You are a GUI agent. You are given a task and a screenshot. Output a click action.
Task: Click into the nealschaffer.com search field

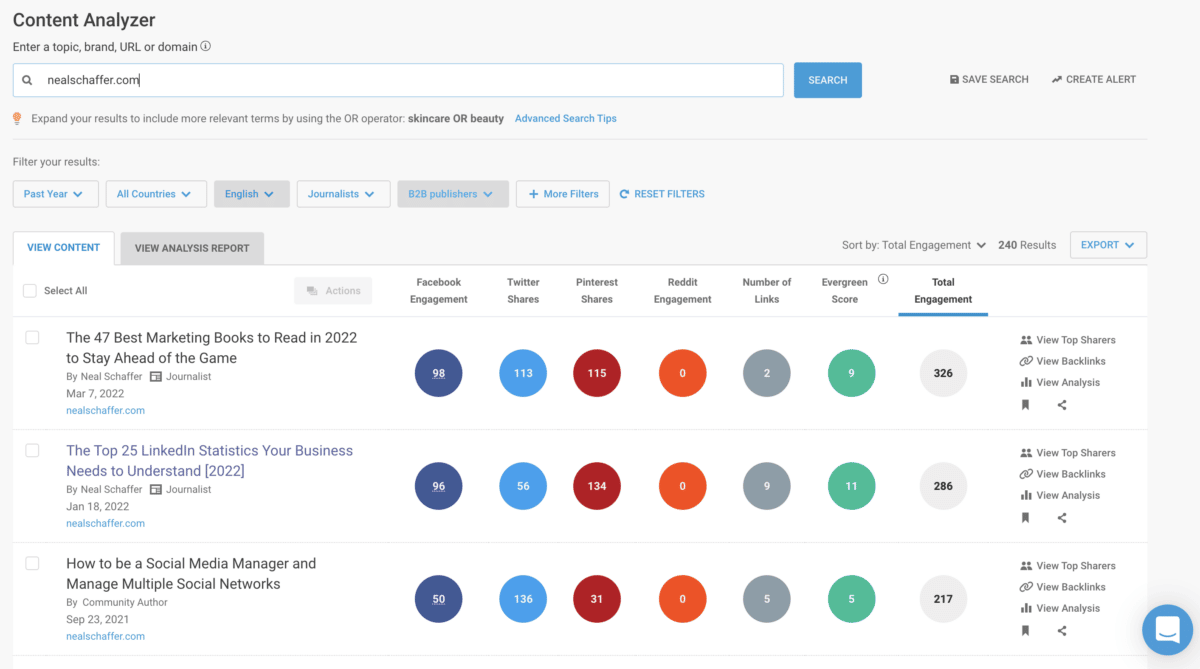click(x=410, y=80)
